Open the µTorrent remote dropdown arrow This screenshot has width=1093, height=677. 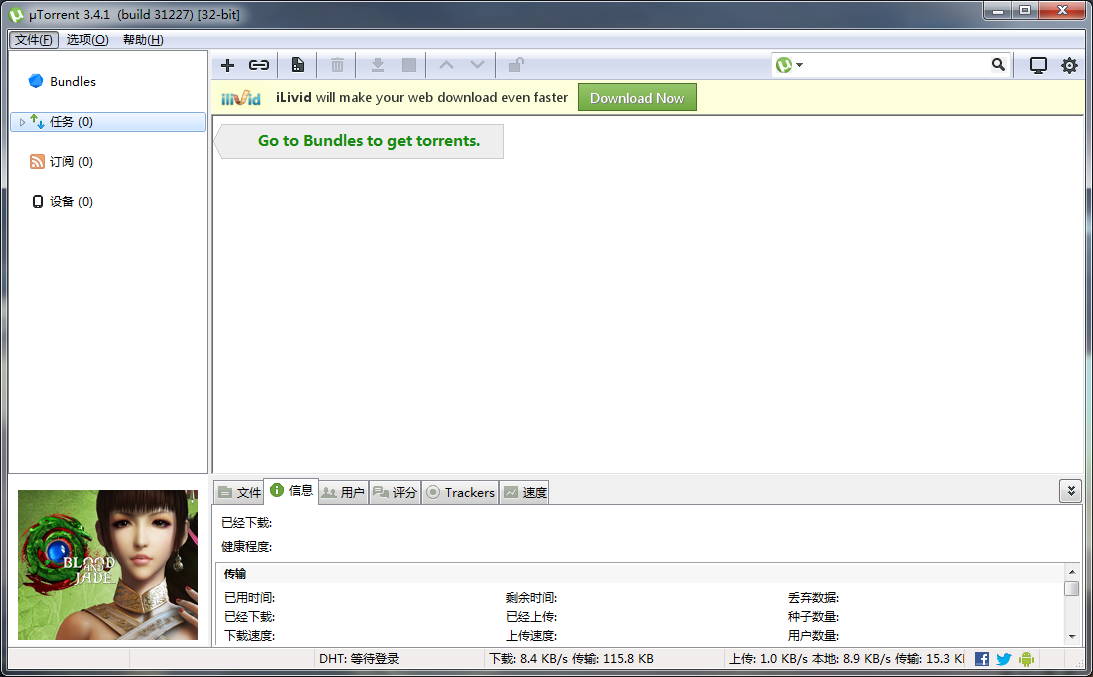click(799, 64)
